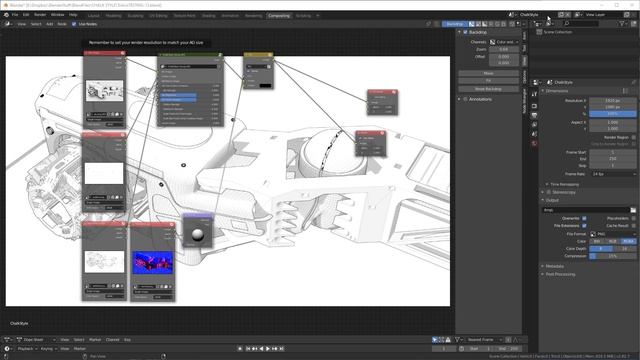Toggle the Backdrop header button
The height and width of the screenshot is (360, 640).
pyautogui.click(x=454, y=24)
